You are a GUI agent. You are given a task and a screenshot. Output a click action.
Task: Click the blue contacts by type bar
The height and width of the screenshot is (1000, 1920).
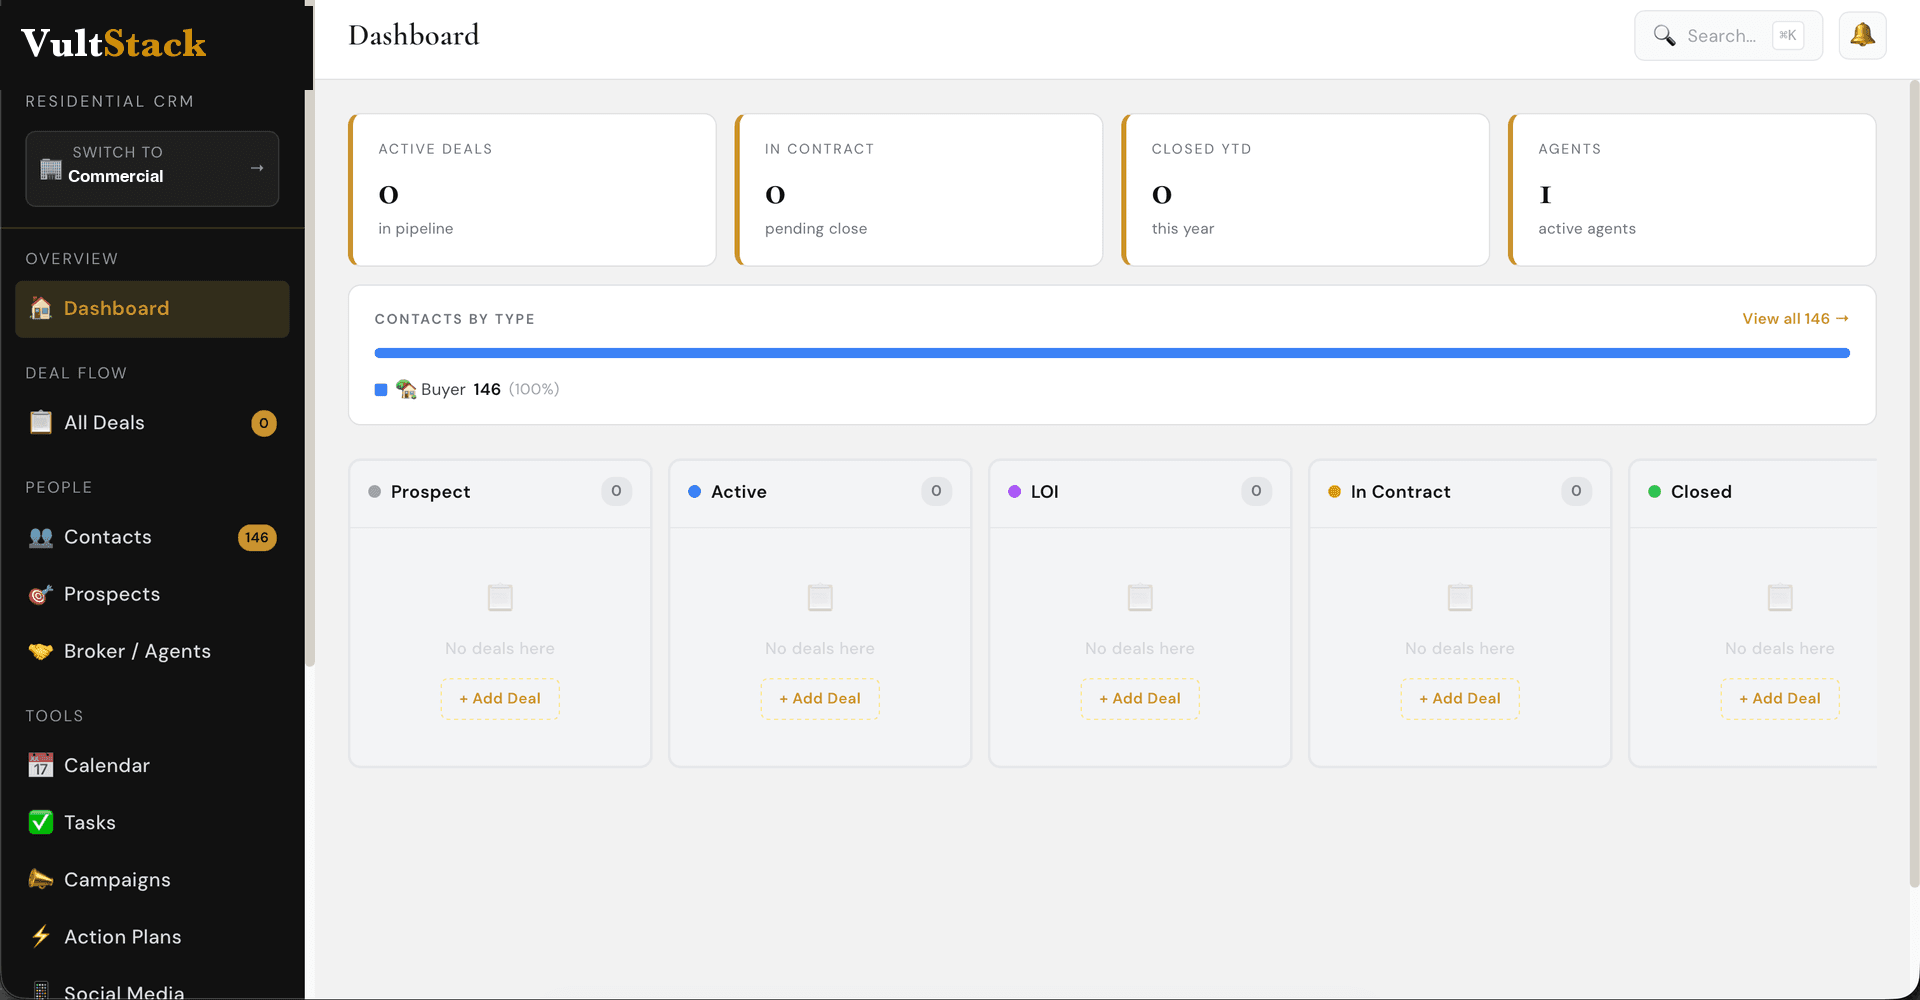(1112, 353)
